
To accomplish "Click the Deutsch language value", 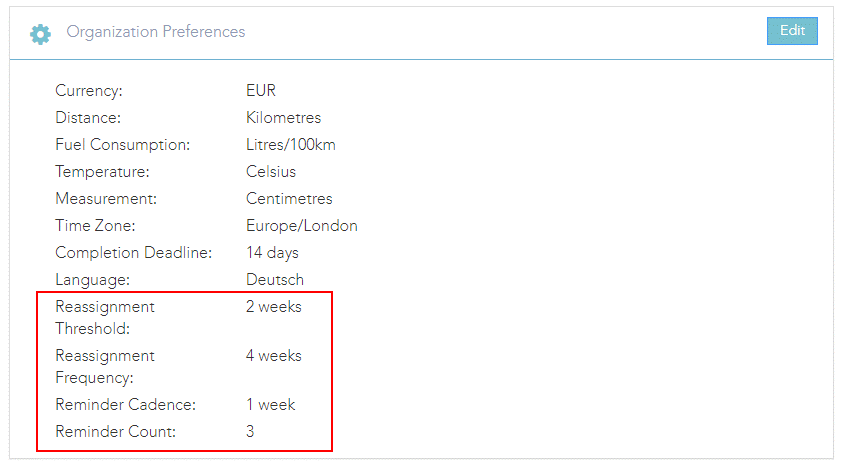I will pos(275,280).
